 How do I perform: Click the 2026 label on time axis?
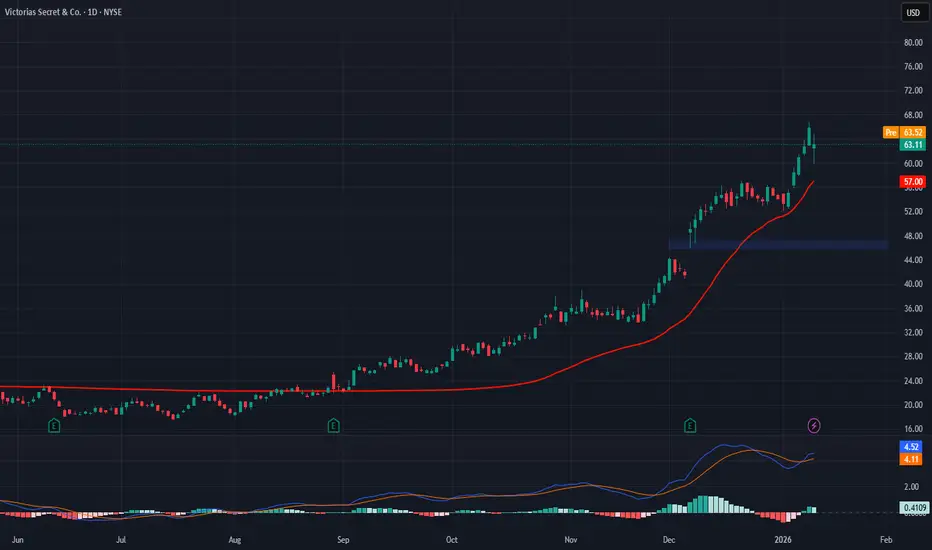783,540
